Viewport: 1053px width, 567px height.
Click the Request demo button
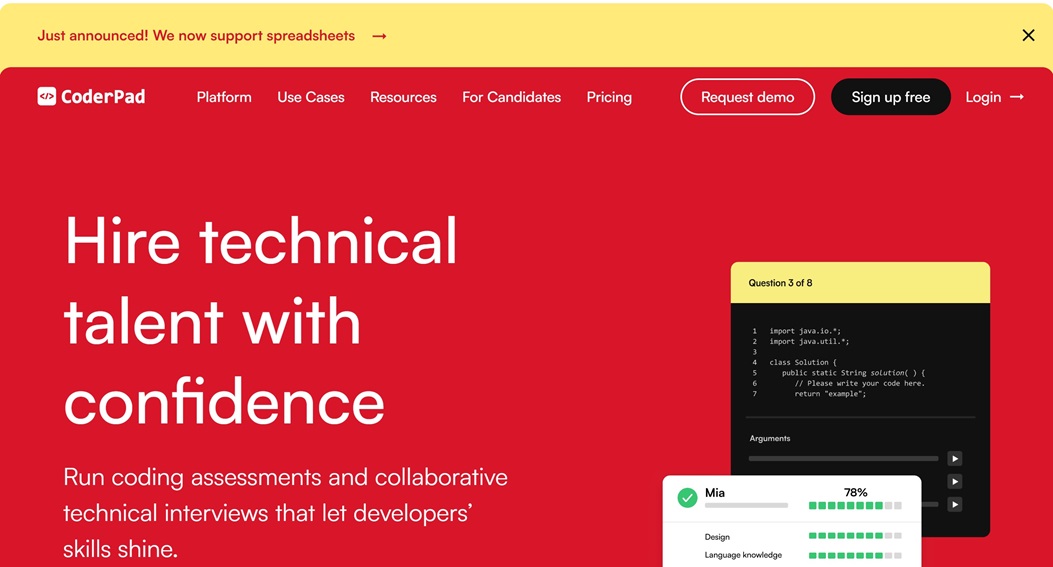(x=747, y=97)
